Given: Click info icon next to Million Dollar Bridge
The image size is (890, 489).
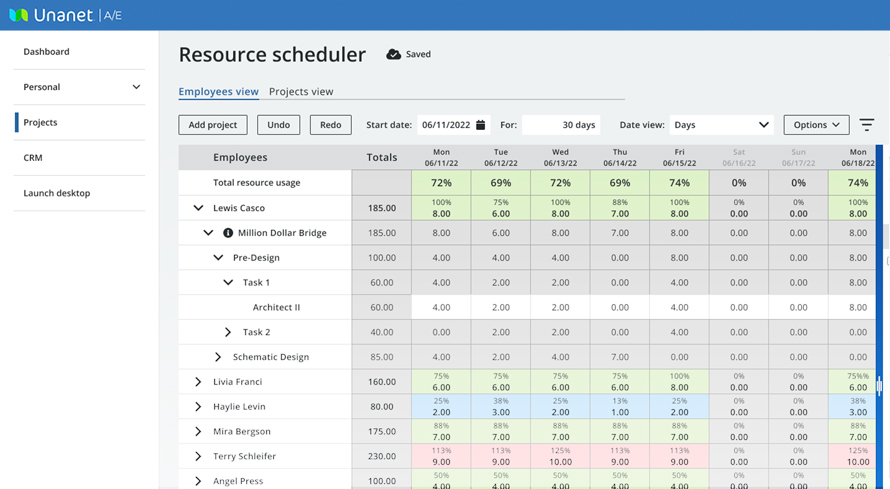Looking at the screenshot, I should [227, 233].
